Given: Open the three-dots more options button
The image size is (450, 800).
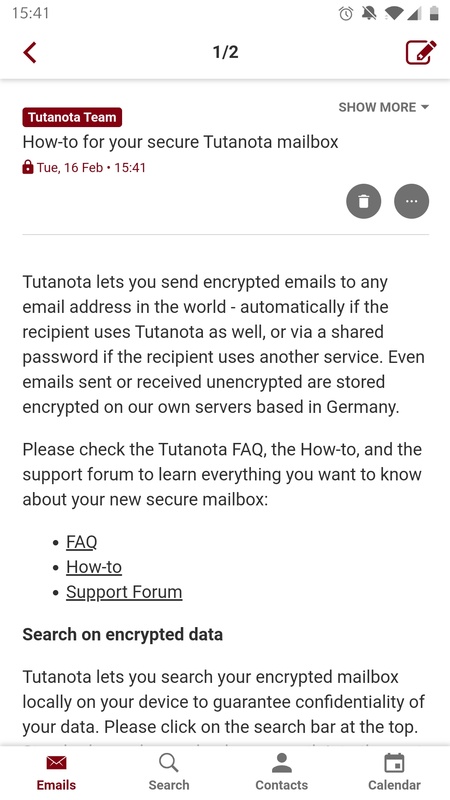Looking at the screenshot, I should pyautogui.click(x=411, y=201).
